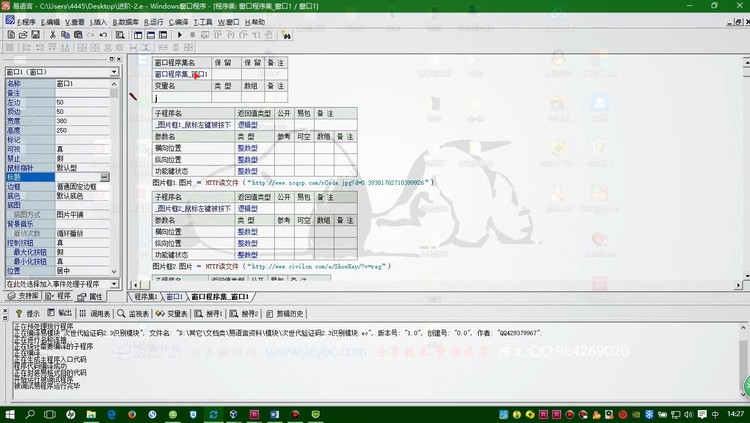Click the Run (play) toolbar icon
The image size is (750, 423).
[179, 34]
